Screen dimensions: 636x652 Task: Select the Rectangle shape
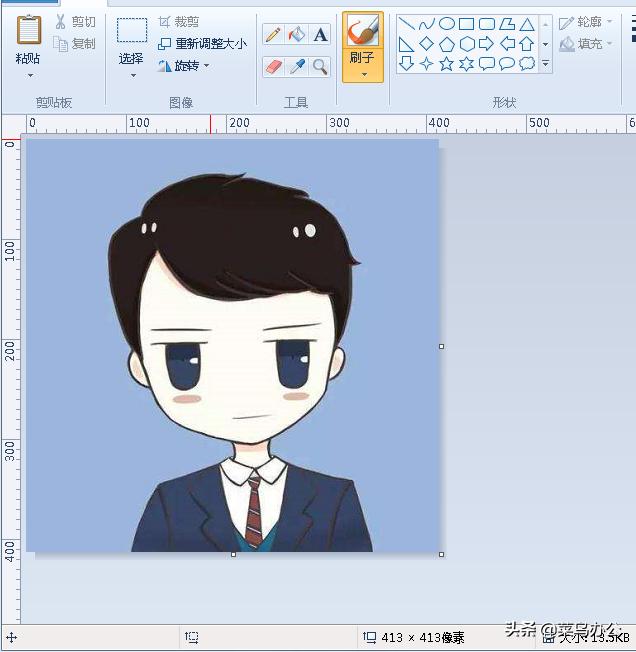(x=467, y=24)
